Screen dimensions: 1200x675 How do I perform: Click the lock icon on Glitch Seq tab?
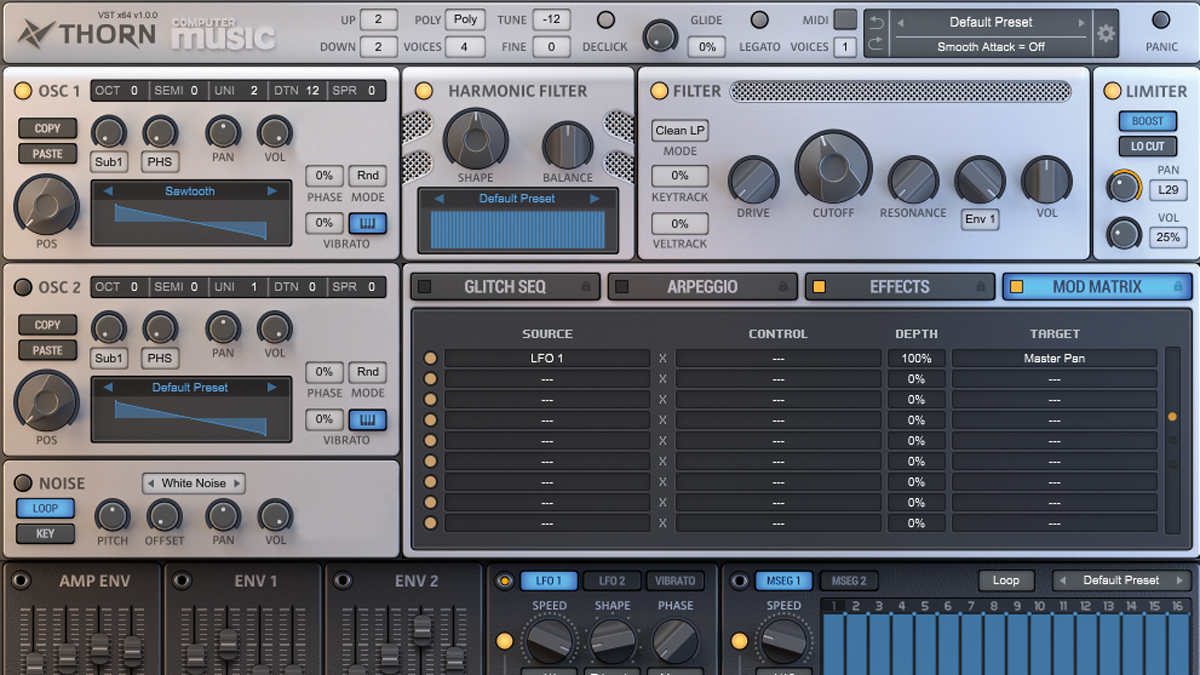click(586, 287)
